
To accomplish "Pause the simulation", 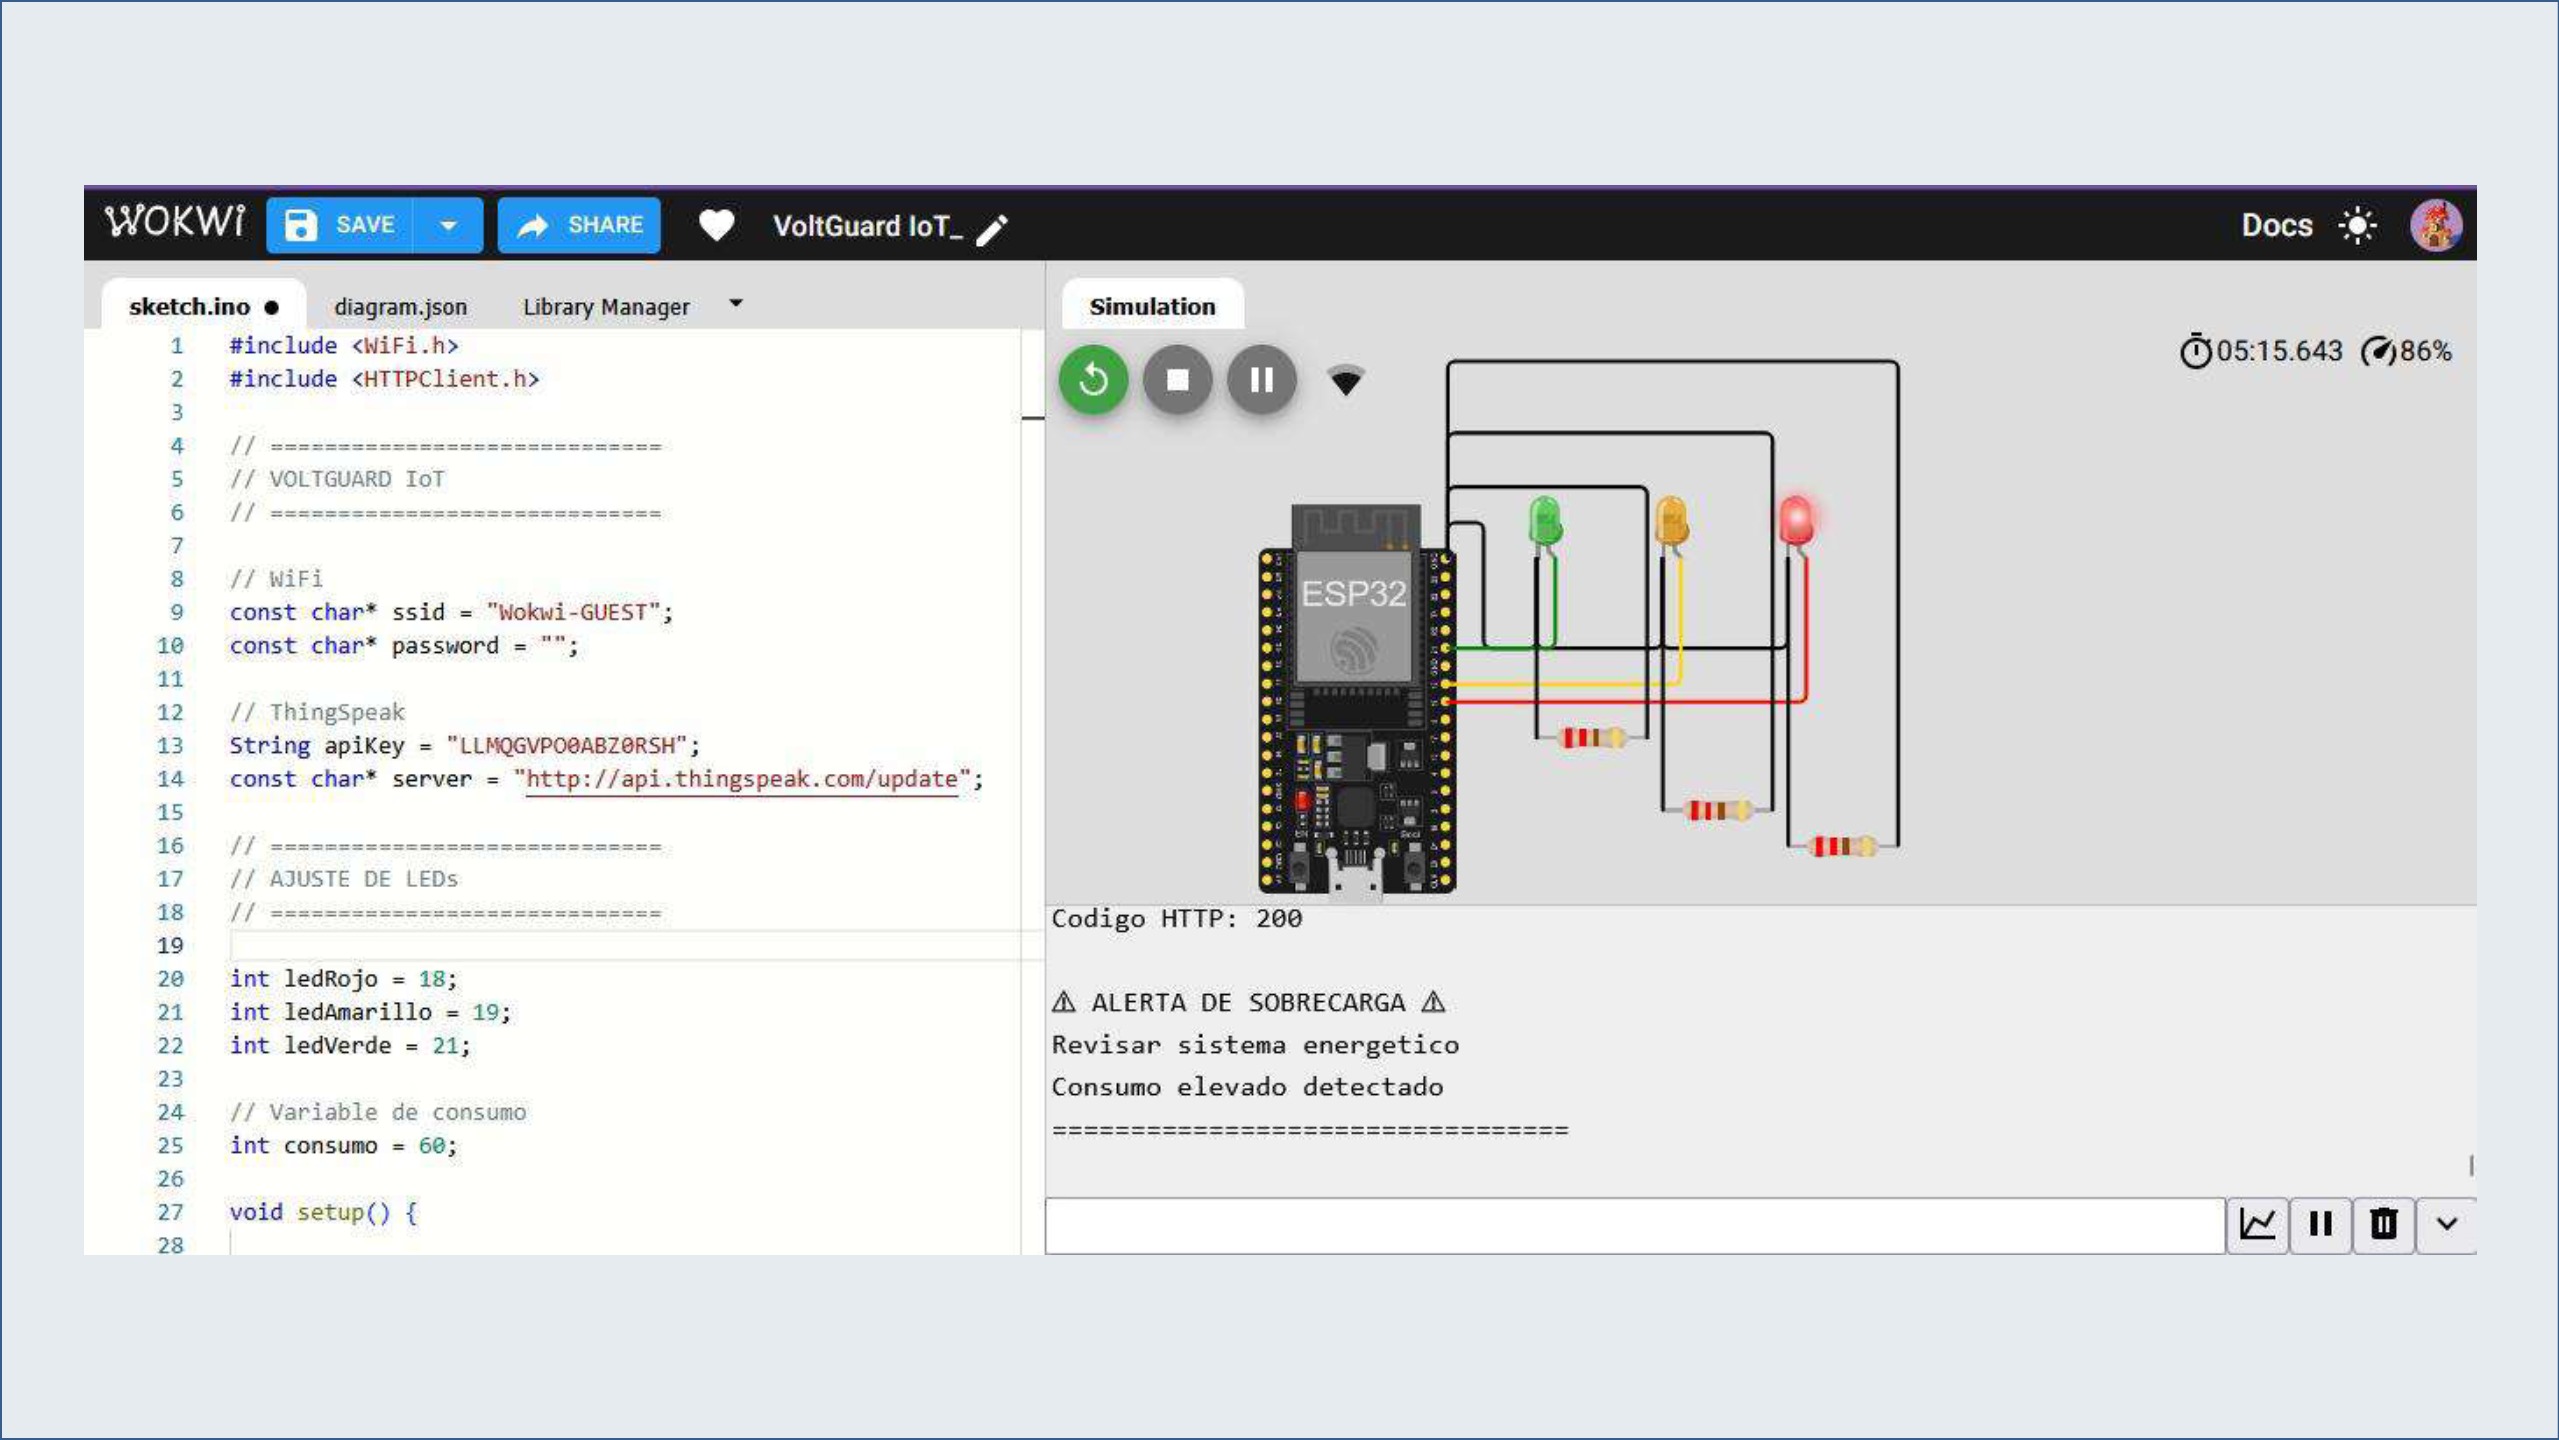I will click(1262, 380).
